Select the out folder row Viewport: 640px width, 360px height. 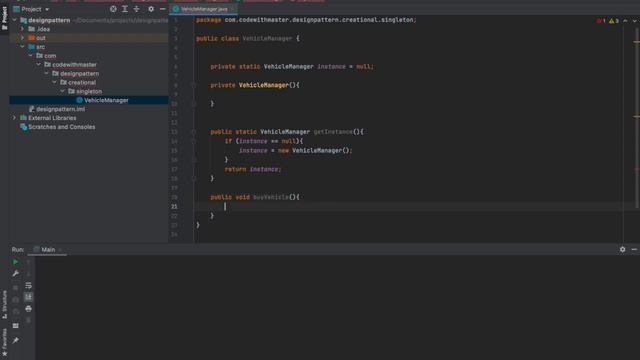89,38
